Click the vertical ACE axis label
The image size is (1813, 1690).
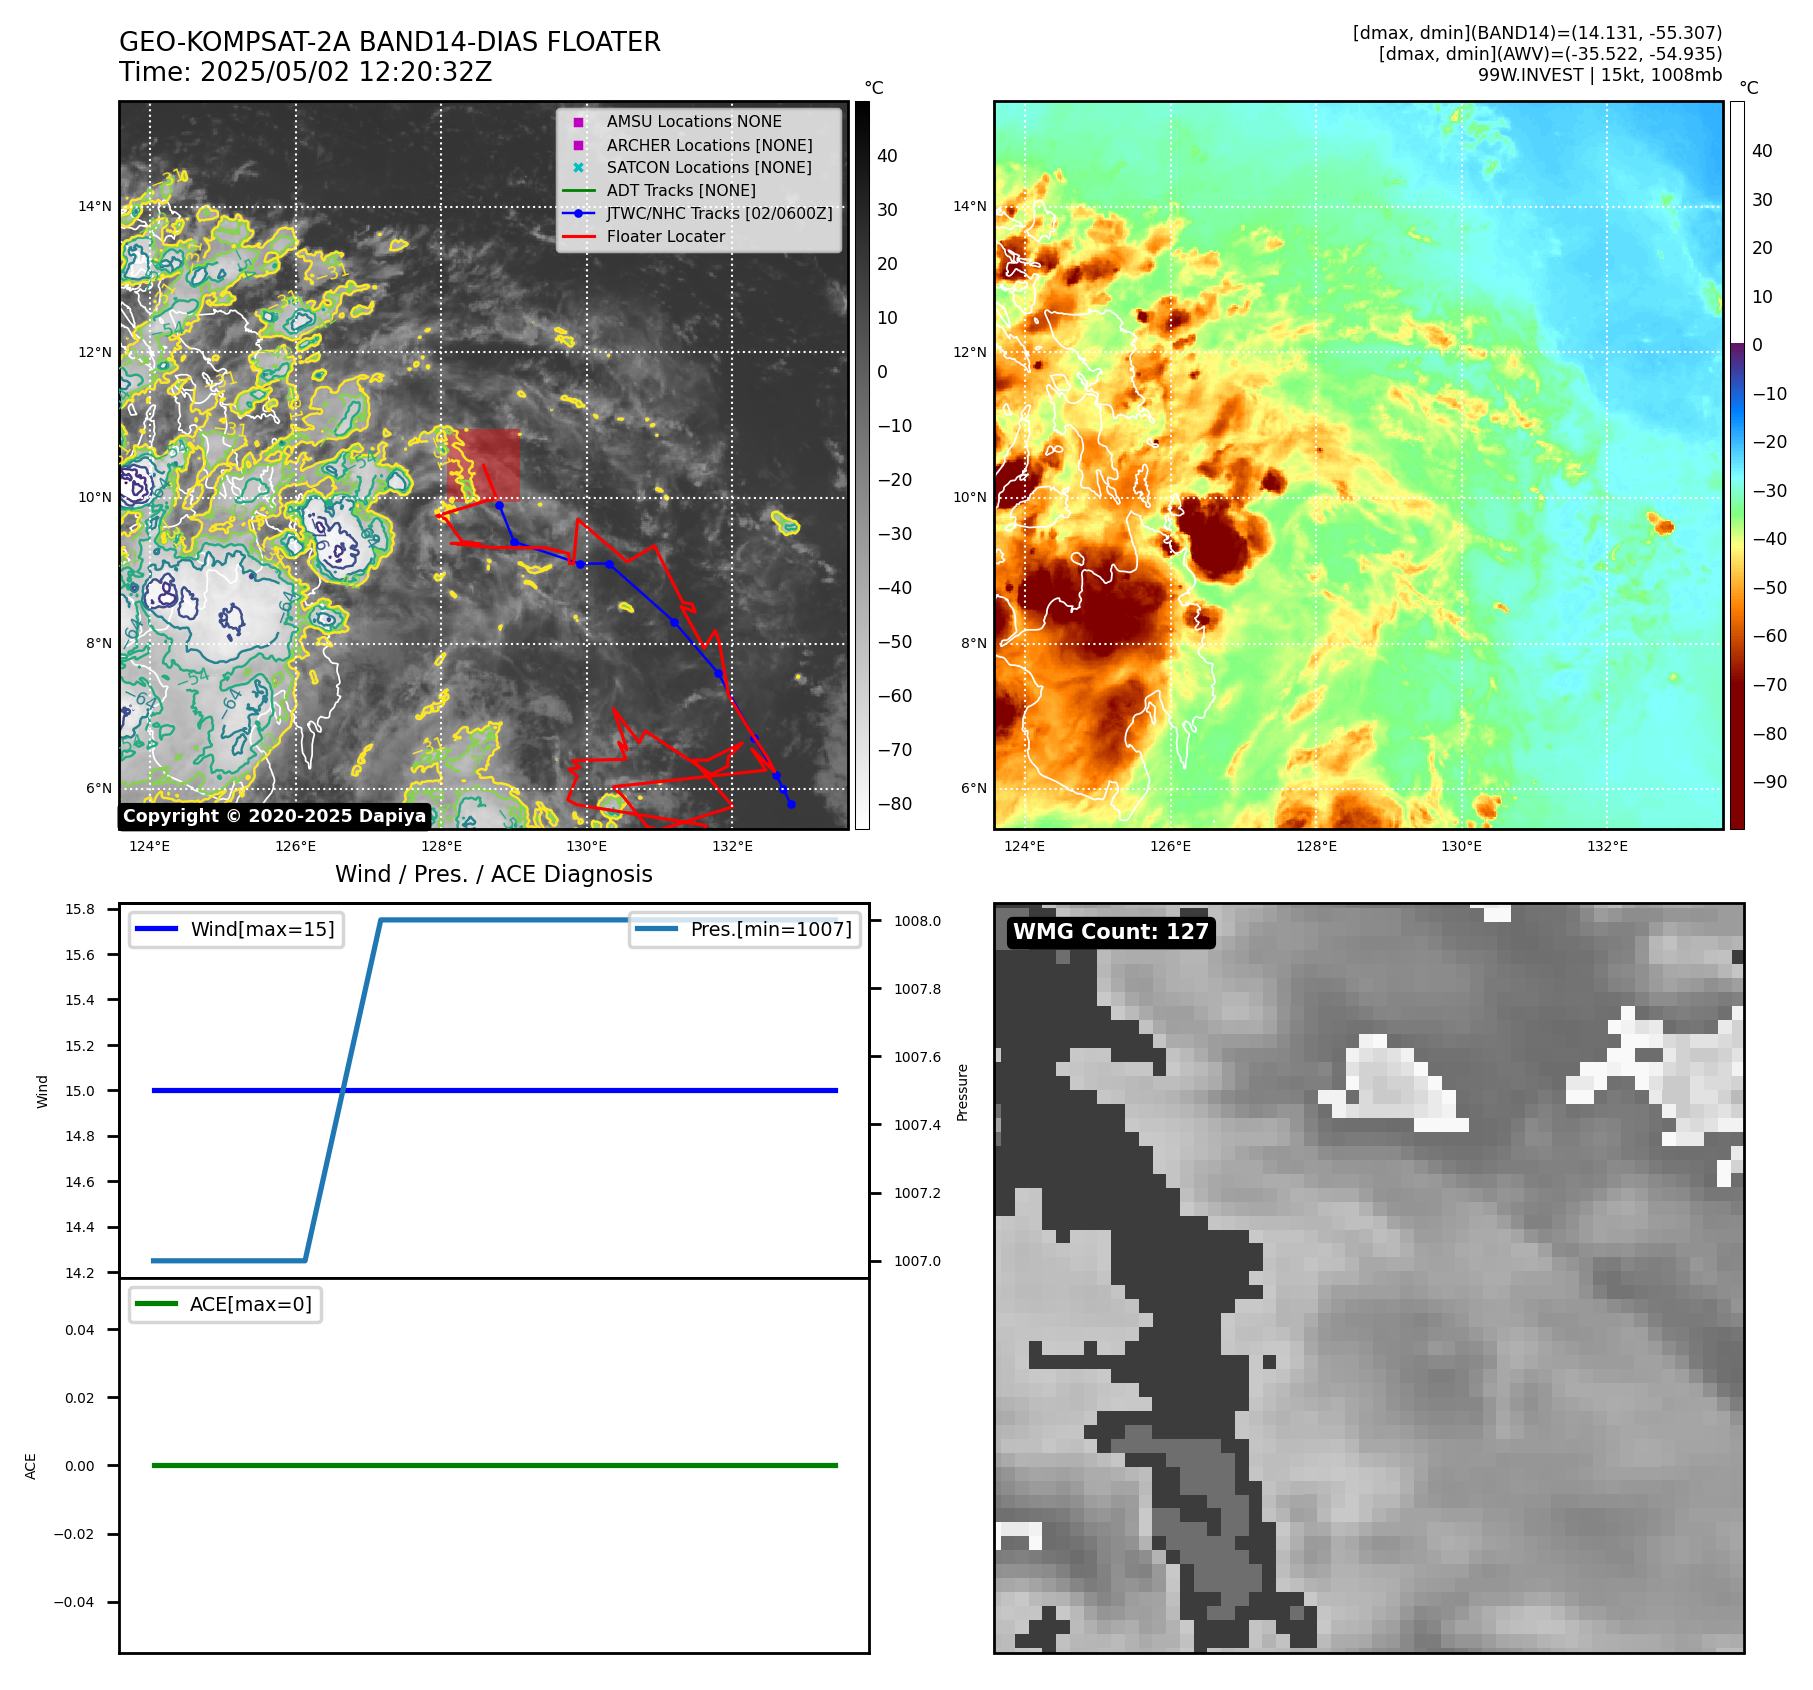point(31,1466)
